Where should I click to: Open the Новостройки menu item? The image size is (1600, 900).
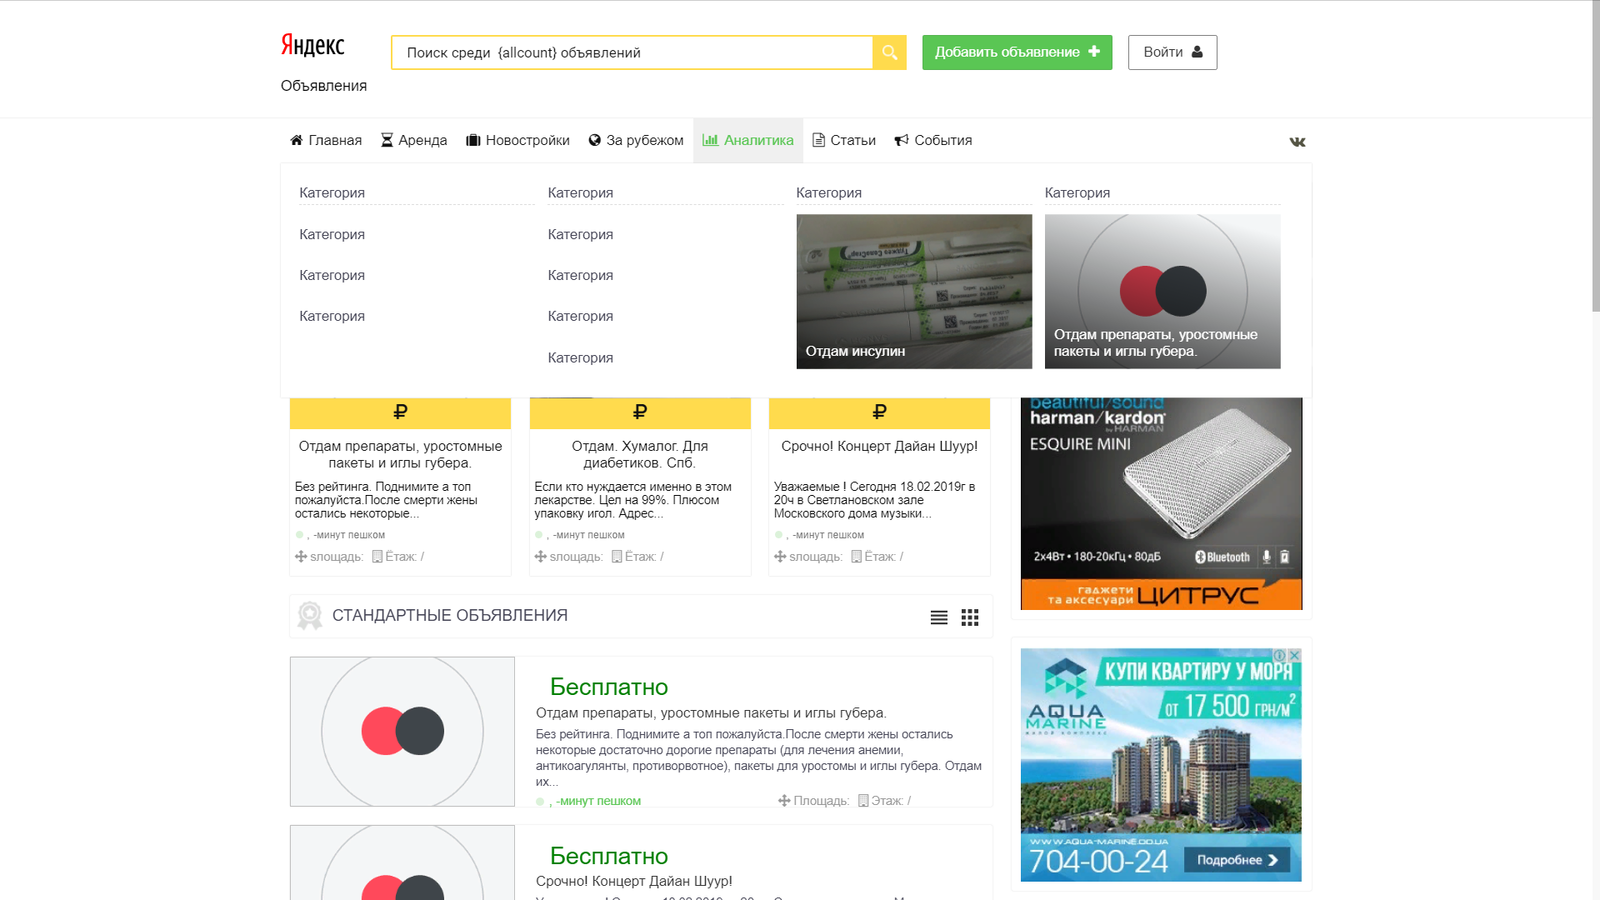point(518,140)
